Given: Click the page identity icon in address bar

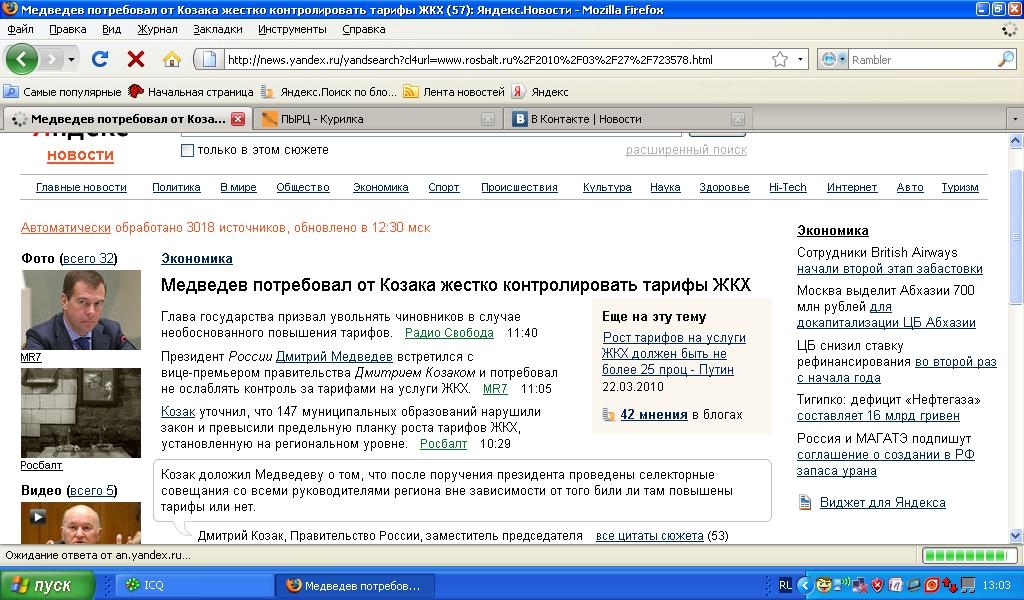Looking at the screenshot, I should pos(209,59).
